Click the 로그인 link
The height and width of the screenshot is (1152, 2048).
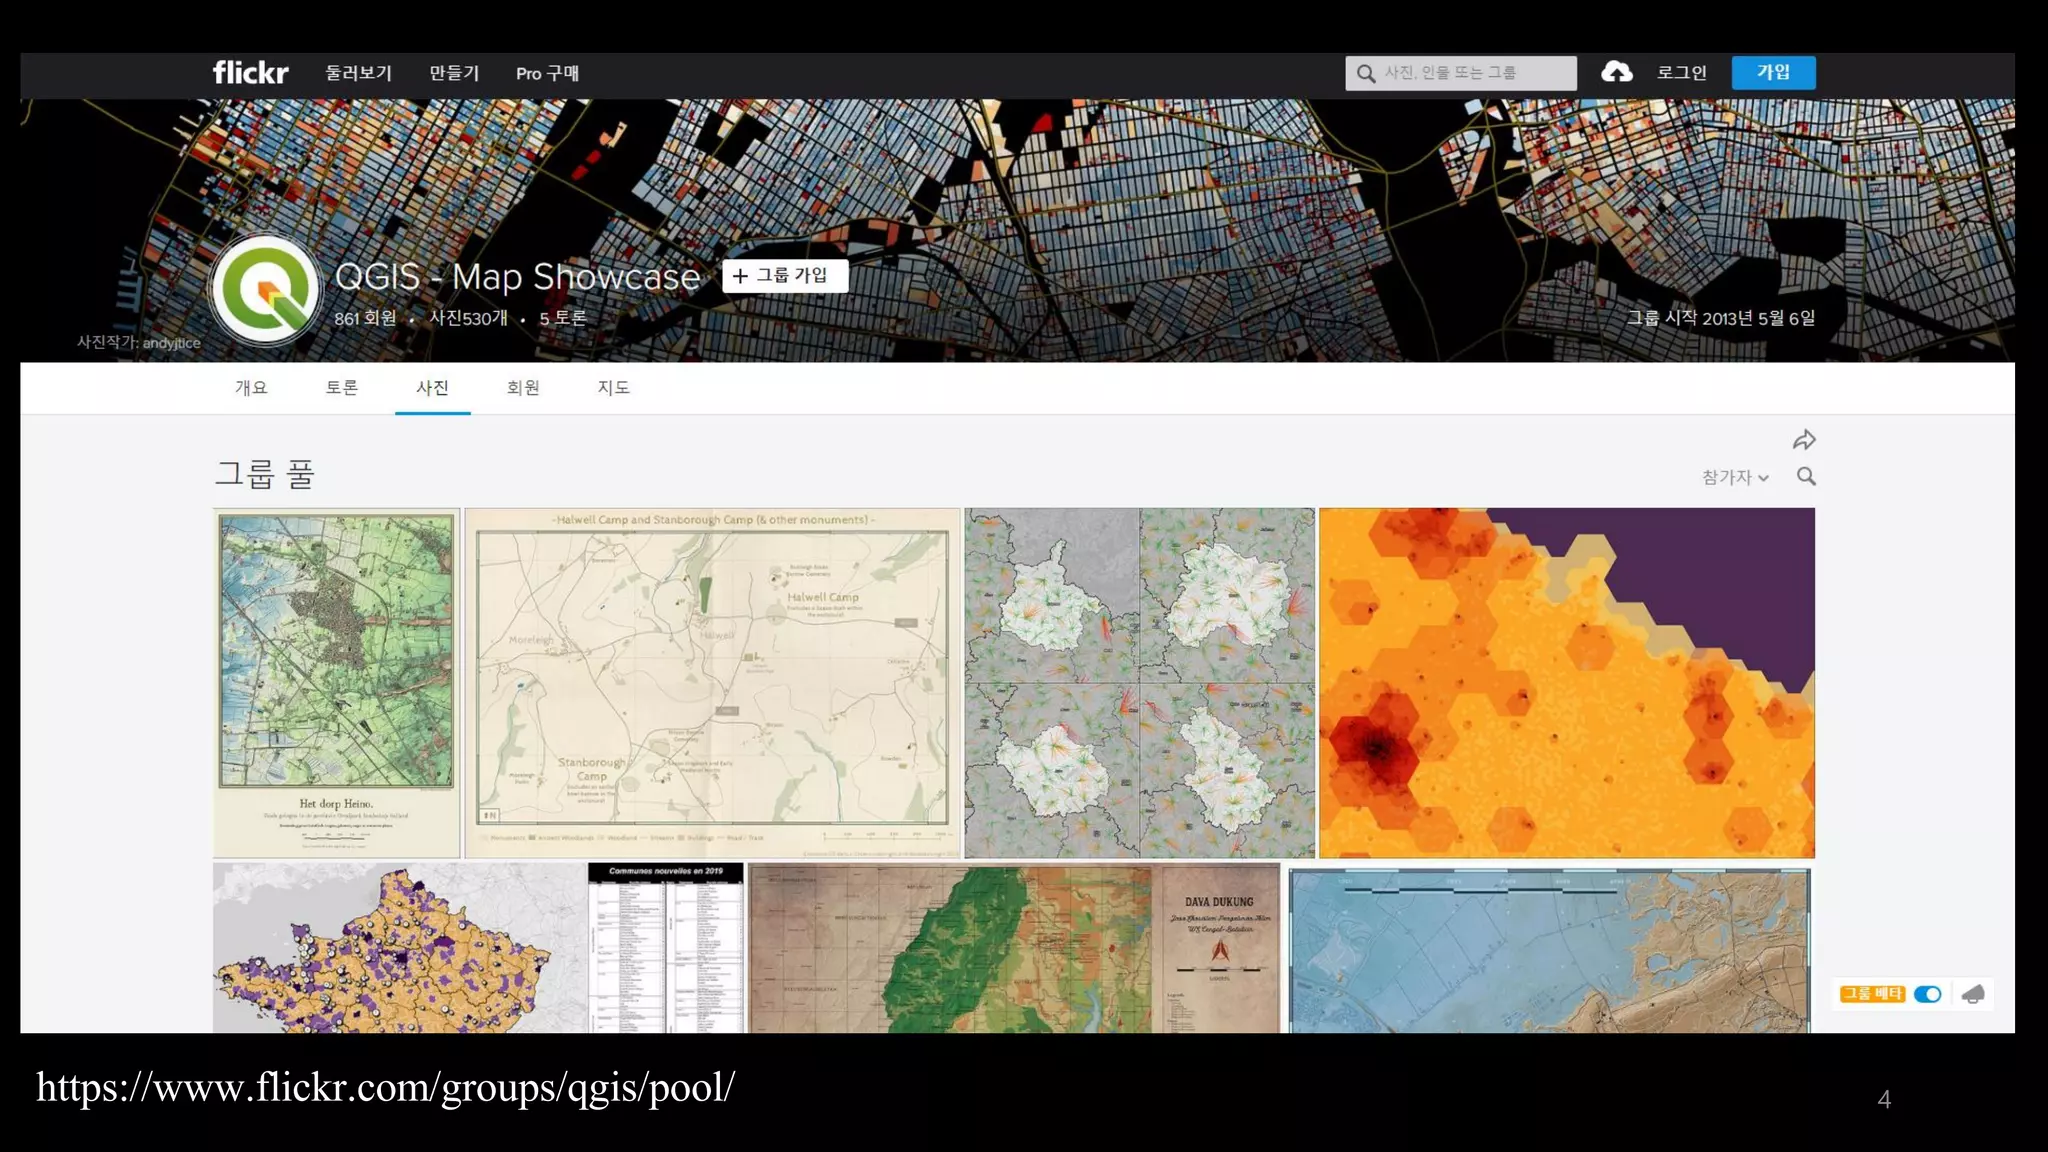coord(1682,73)
